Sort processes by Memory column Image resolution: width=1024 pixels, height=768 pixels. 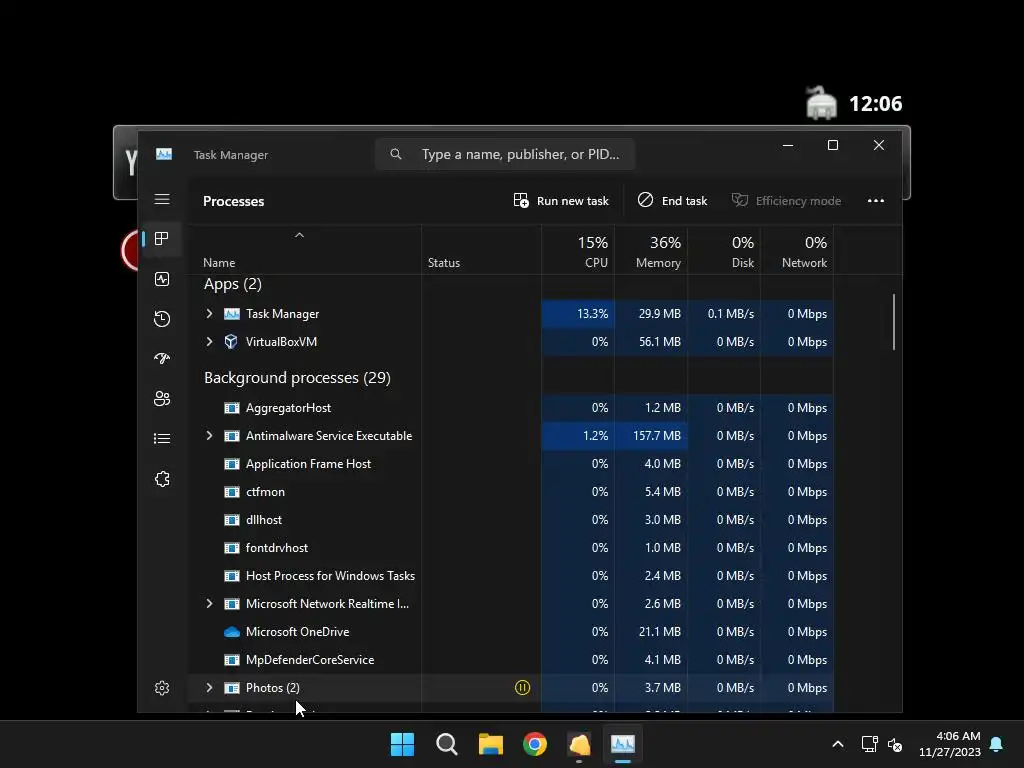(x=650, y=251)
